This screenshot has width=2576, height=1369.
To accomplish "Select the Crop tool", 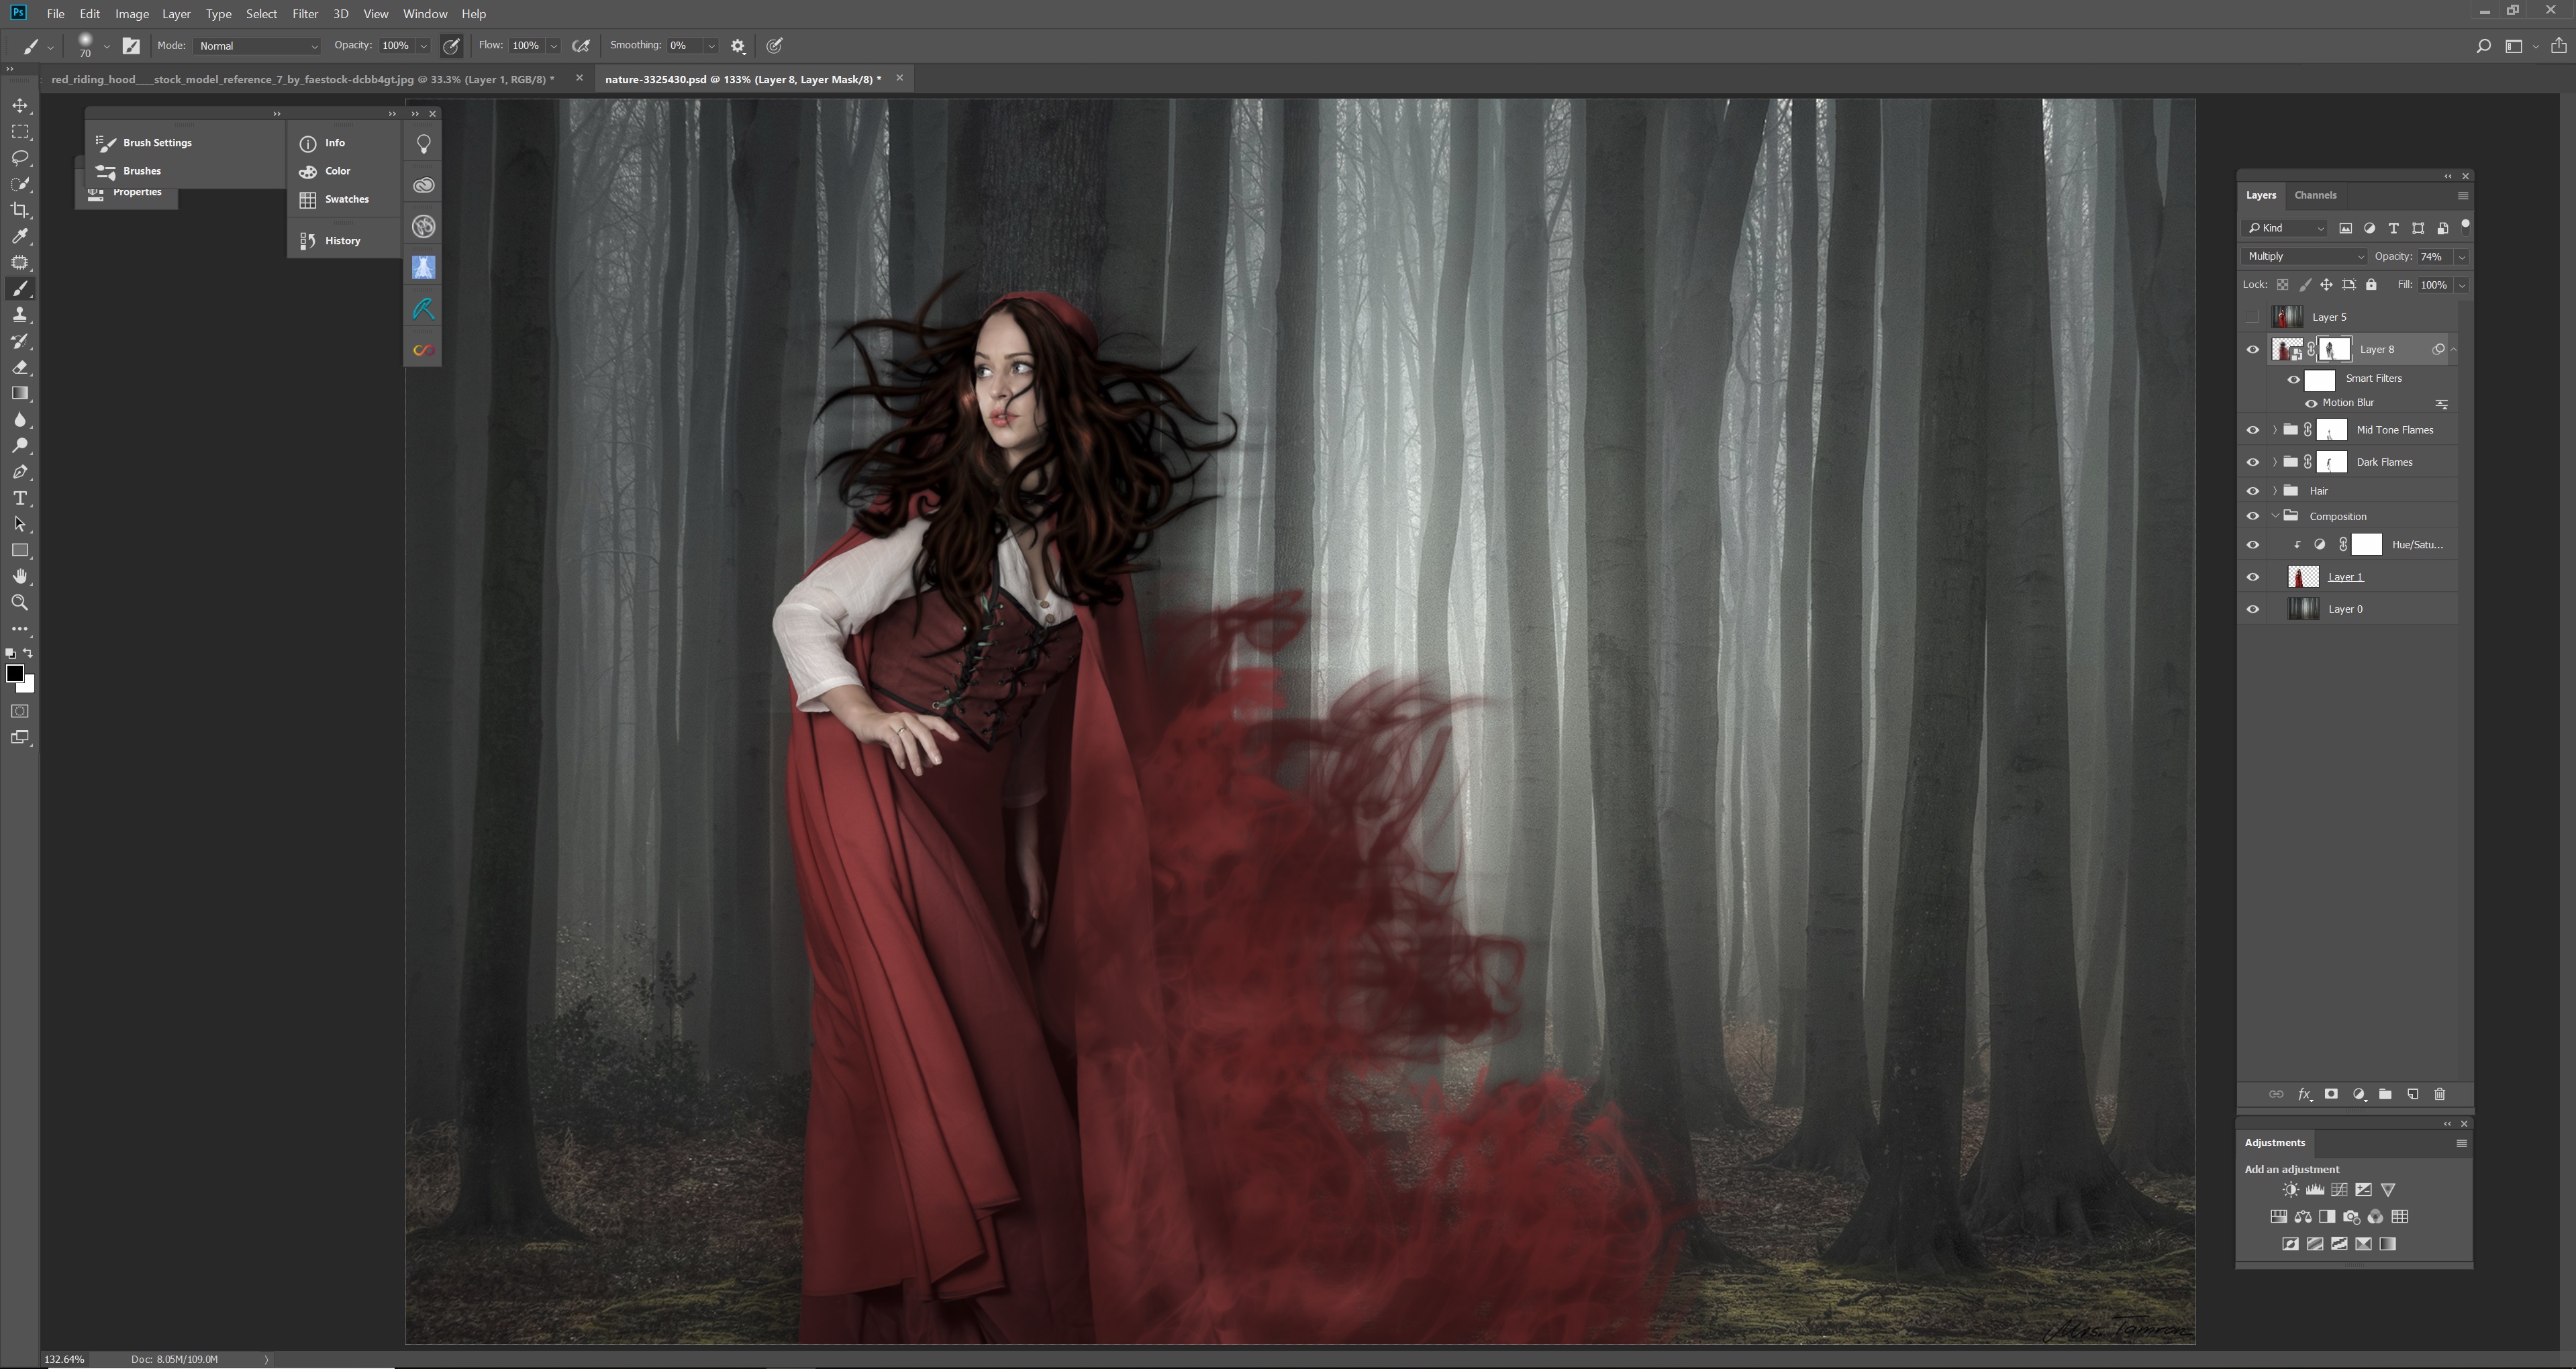I will (x=19, y=210).
